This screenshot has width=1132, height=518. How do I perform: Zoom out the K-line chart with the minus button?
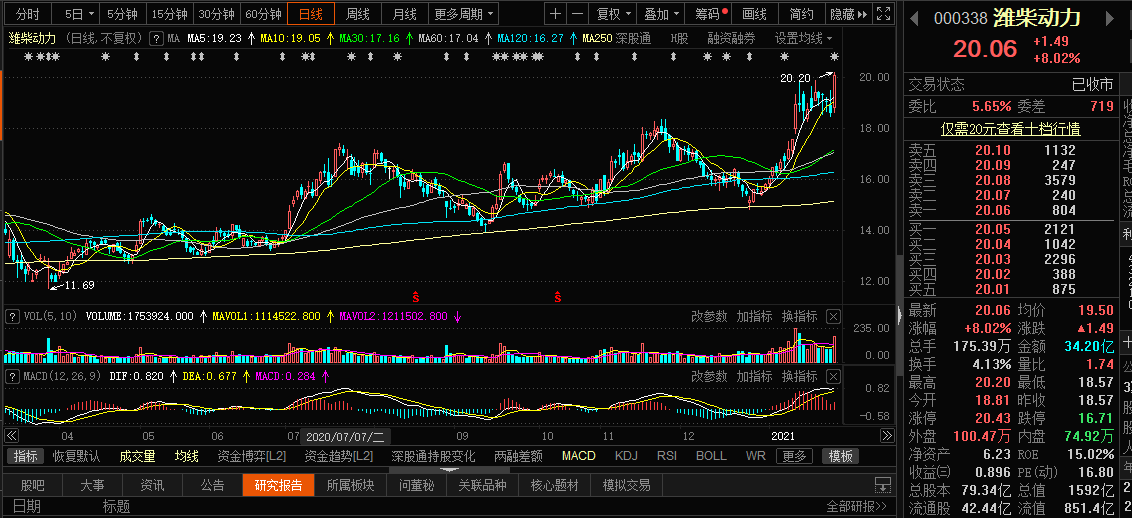[x=578, y=14]
